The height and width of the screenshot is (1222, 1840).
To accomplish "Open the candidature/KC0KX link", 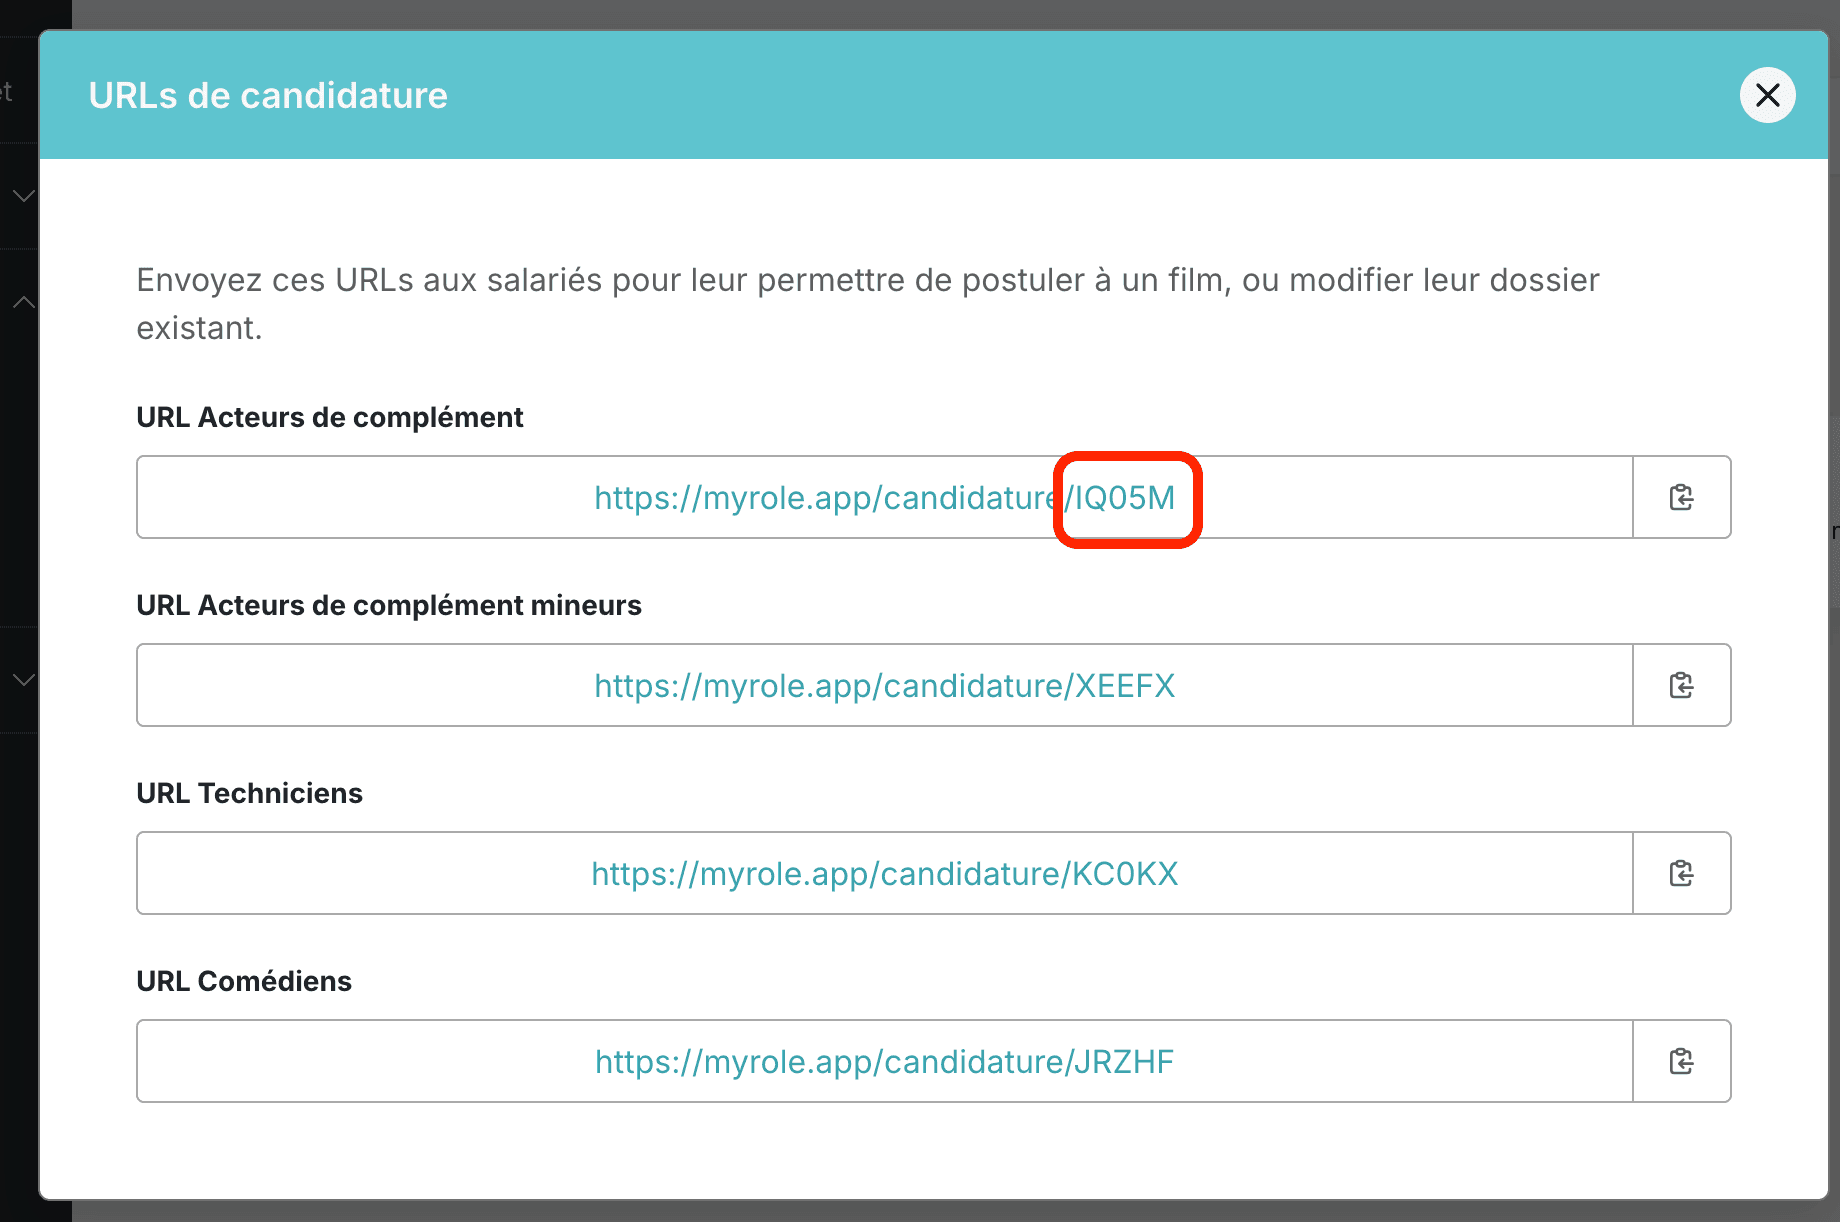I will point(885,873).
